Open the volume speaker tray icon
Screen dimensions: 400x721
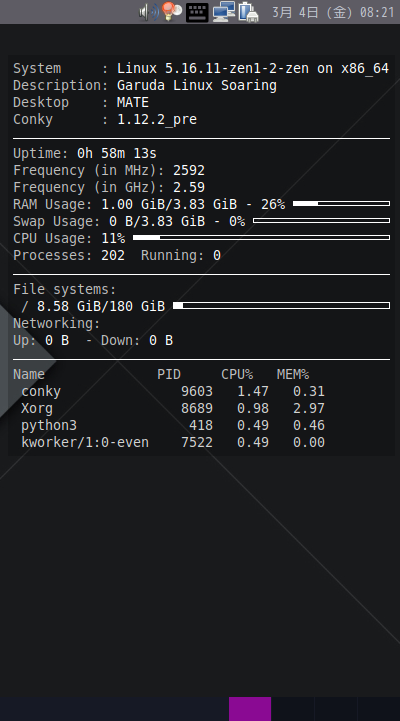point(149,12)
